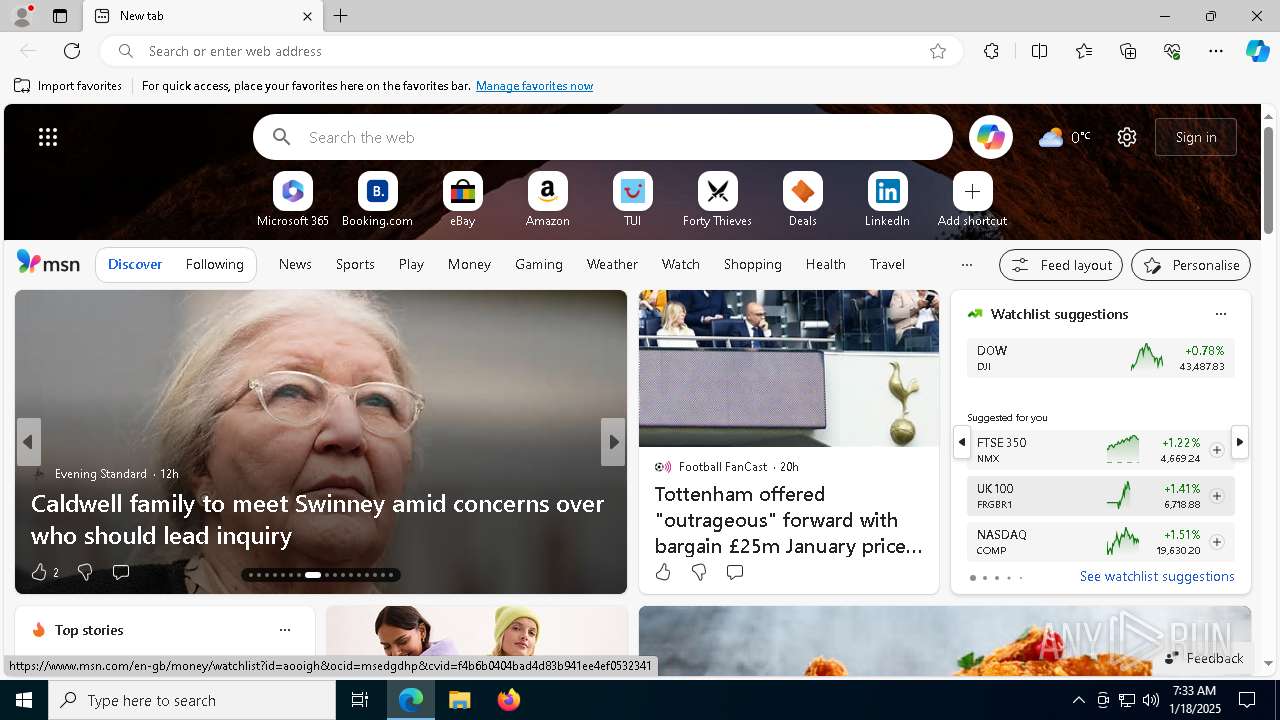Toggle Split screen in the toolbar
Viewport: 1280px width, 720px height.
pos(1039,51)
